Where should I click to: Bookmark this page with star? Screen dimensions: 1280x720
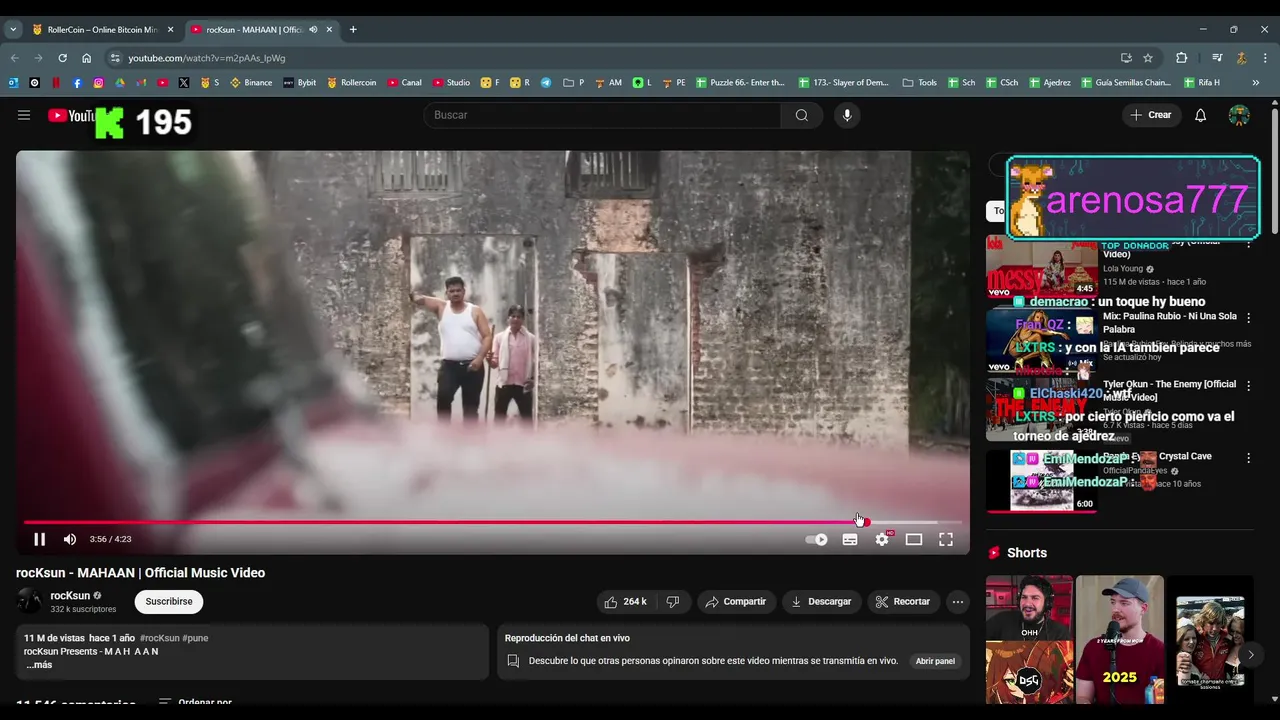tap(1148, 58)
